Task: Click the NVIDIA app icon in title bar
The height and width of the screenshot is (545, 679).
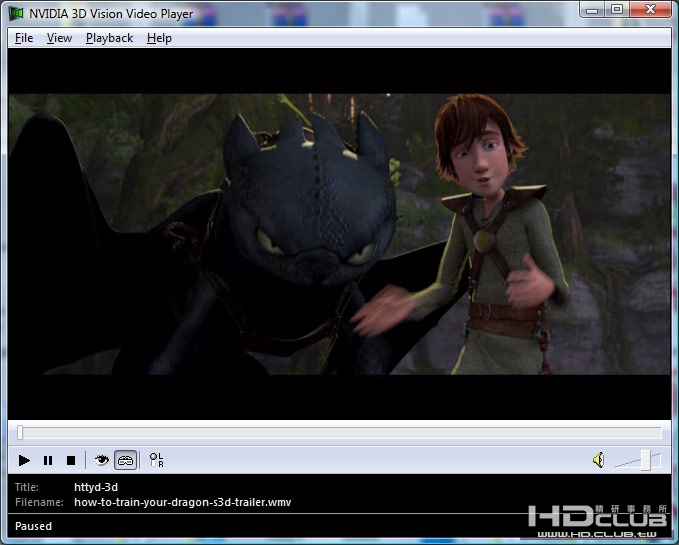Action: coord(16,13)
